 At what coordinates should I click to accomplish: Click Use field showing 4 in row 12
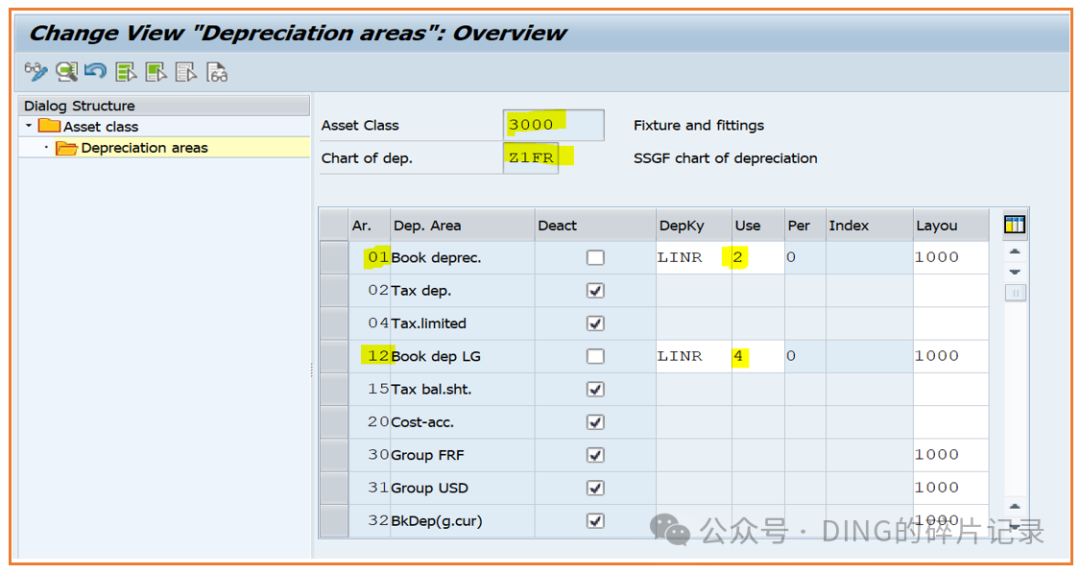click(758, 356)
